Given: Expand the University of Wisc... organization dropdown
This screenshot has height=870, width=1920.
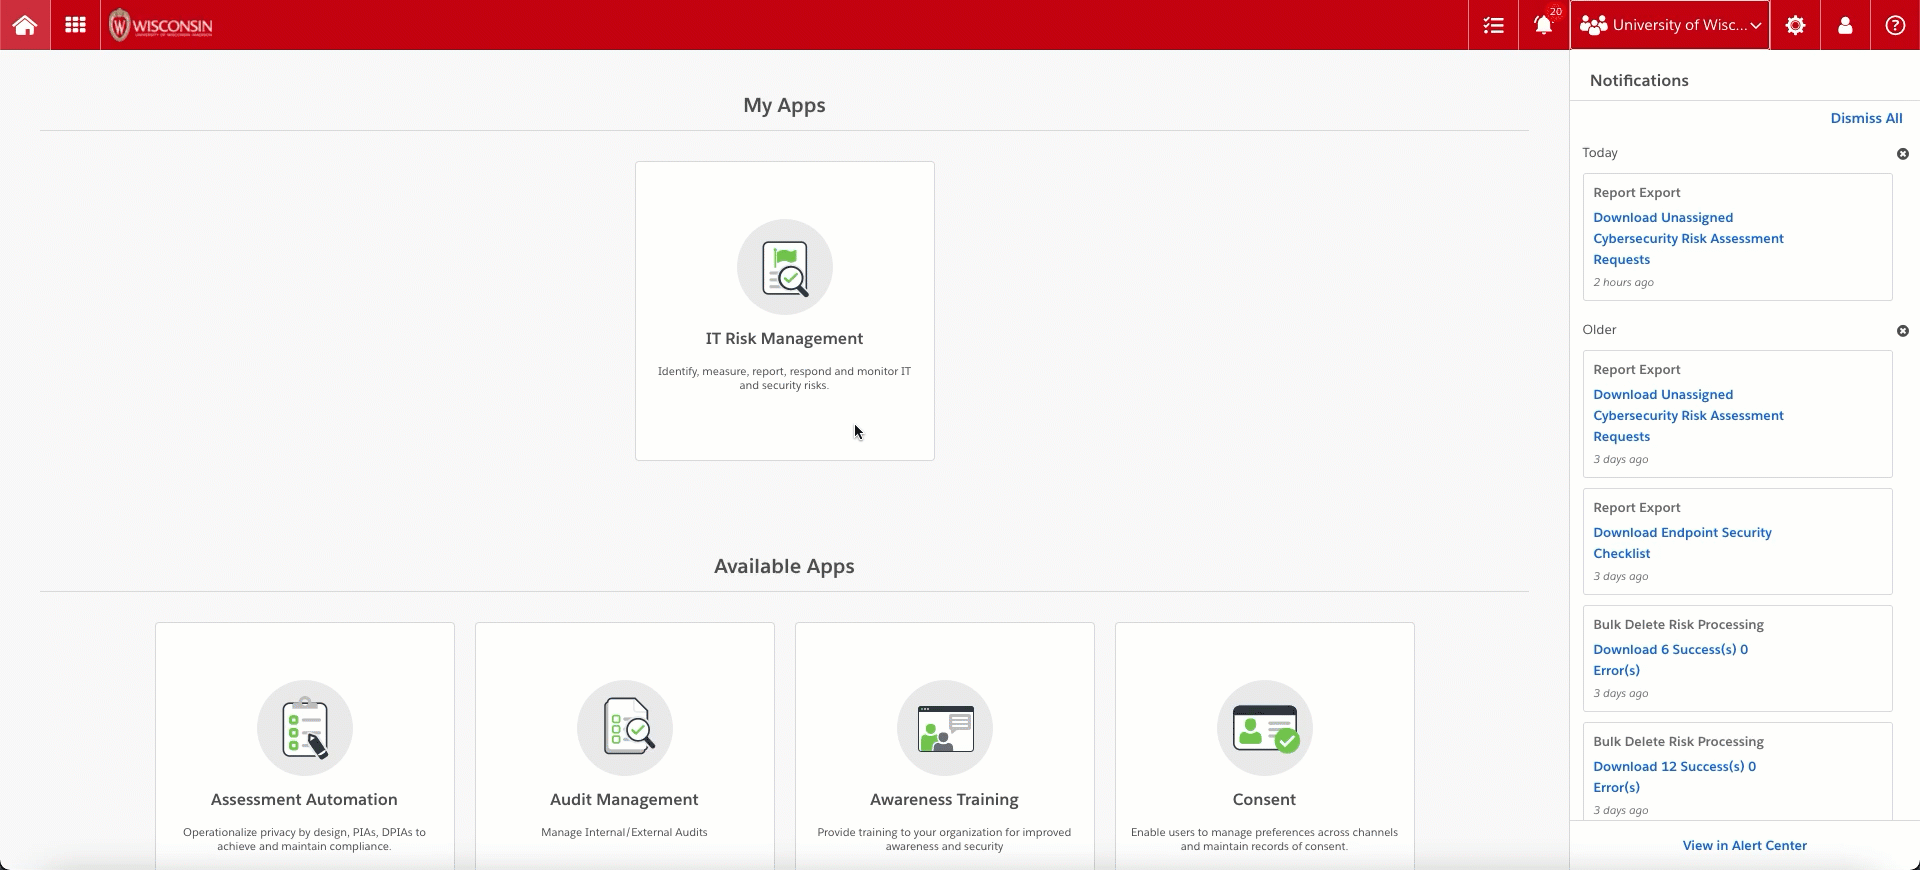Looking at the screenshot, I should coord(1669,25).
